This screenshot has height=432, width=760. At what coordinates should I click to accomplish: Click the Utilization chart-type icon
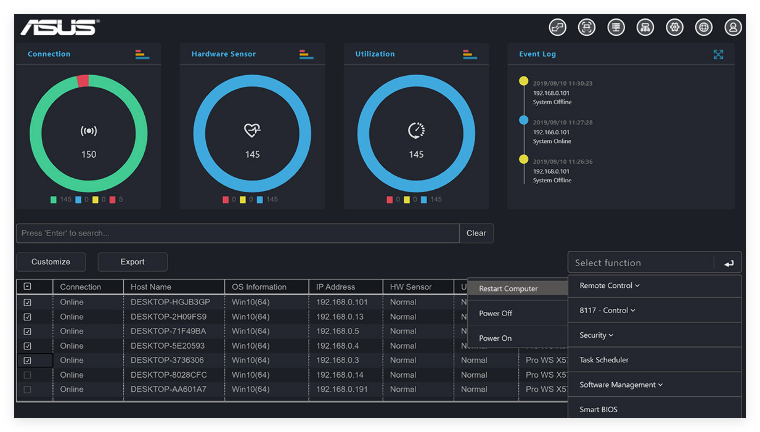click(x=470, y=54)
